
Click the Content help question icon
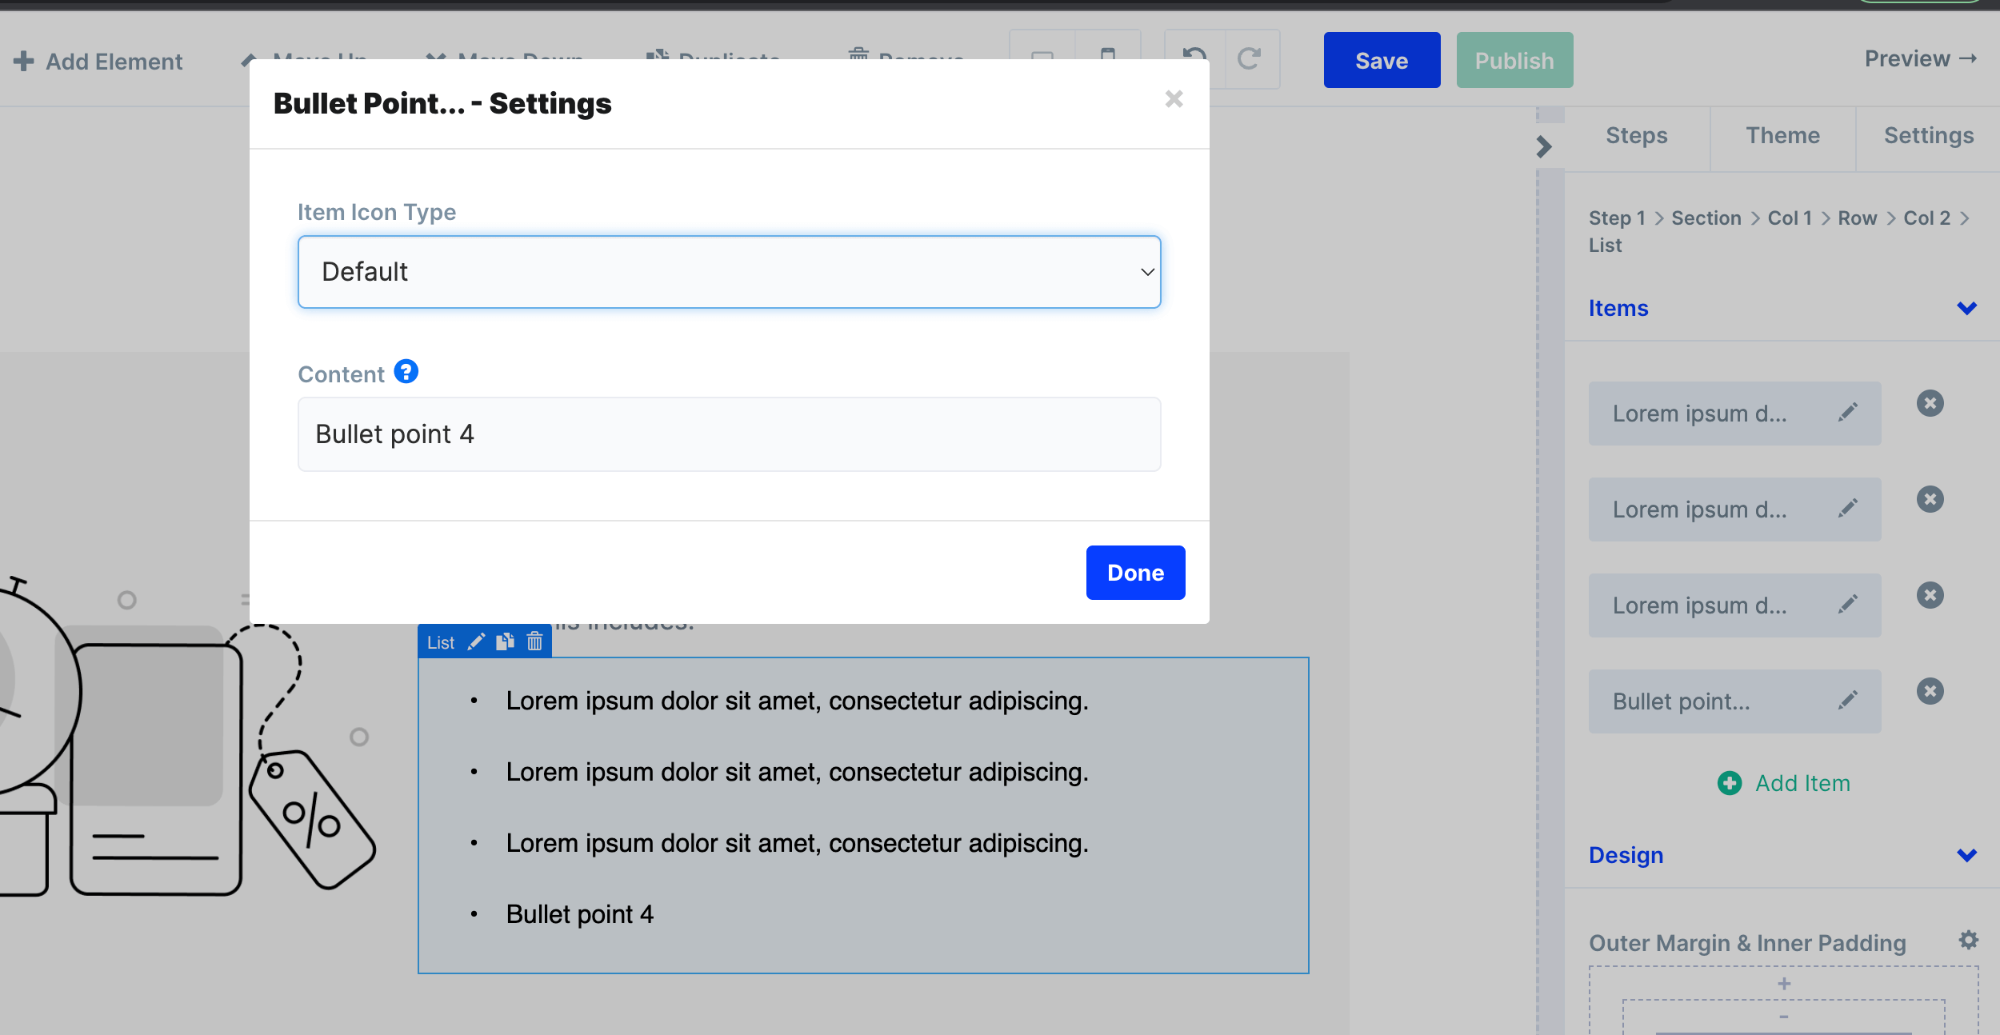click(x=406, y=372)
